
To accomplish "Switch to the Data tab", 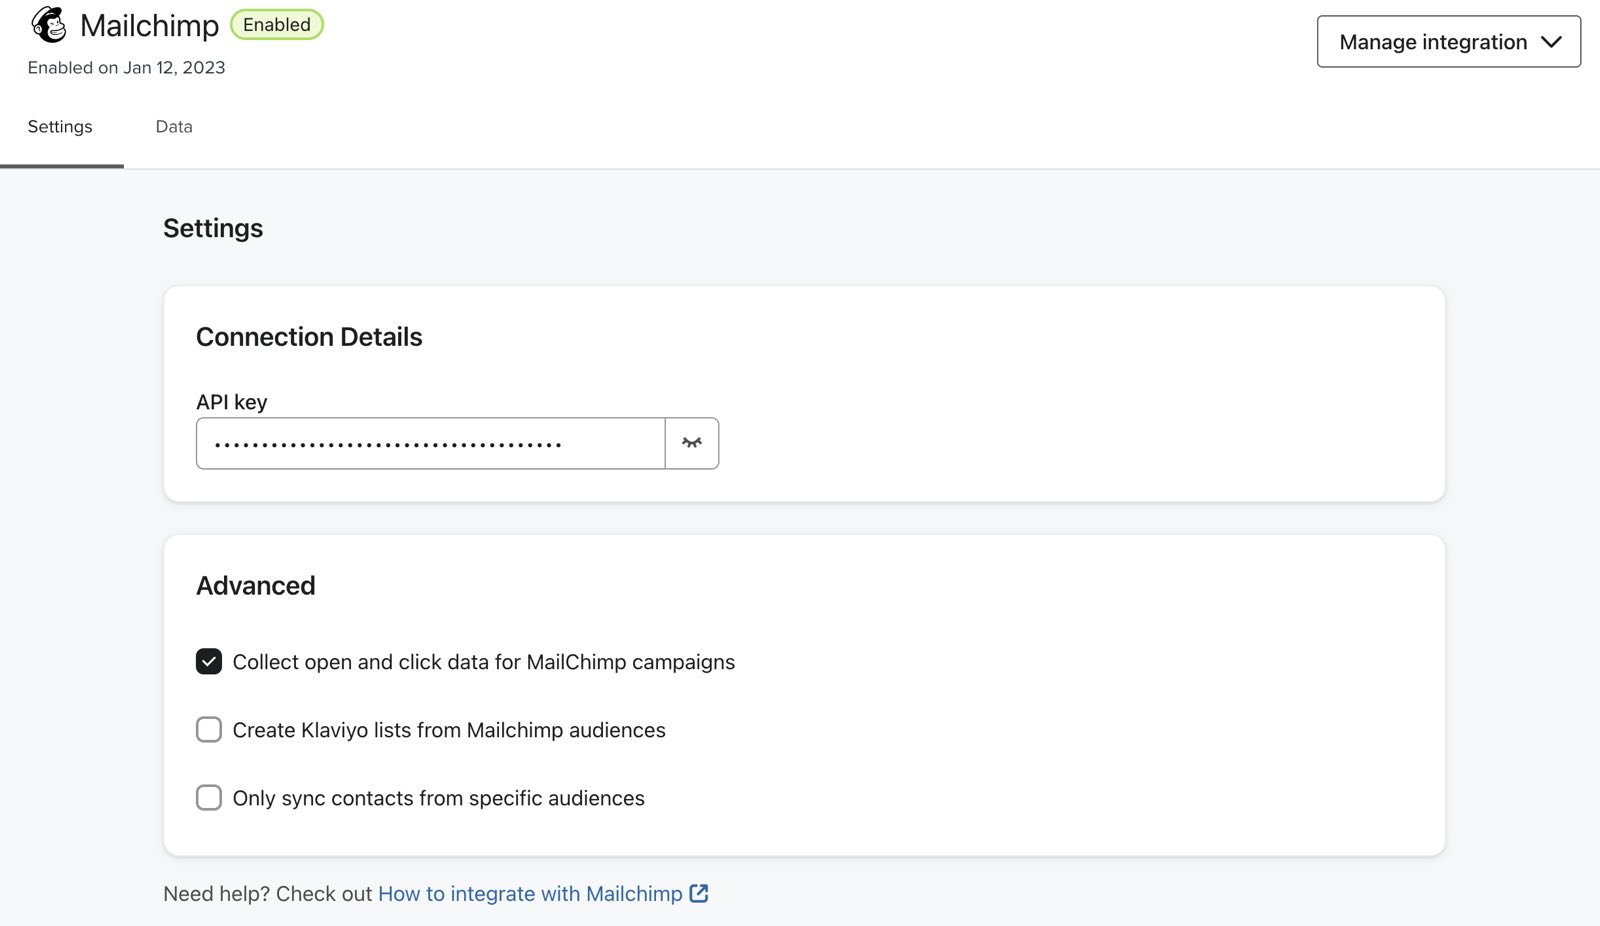I will [173, 126].
